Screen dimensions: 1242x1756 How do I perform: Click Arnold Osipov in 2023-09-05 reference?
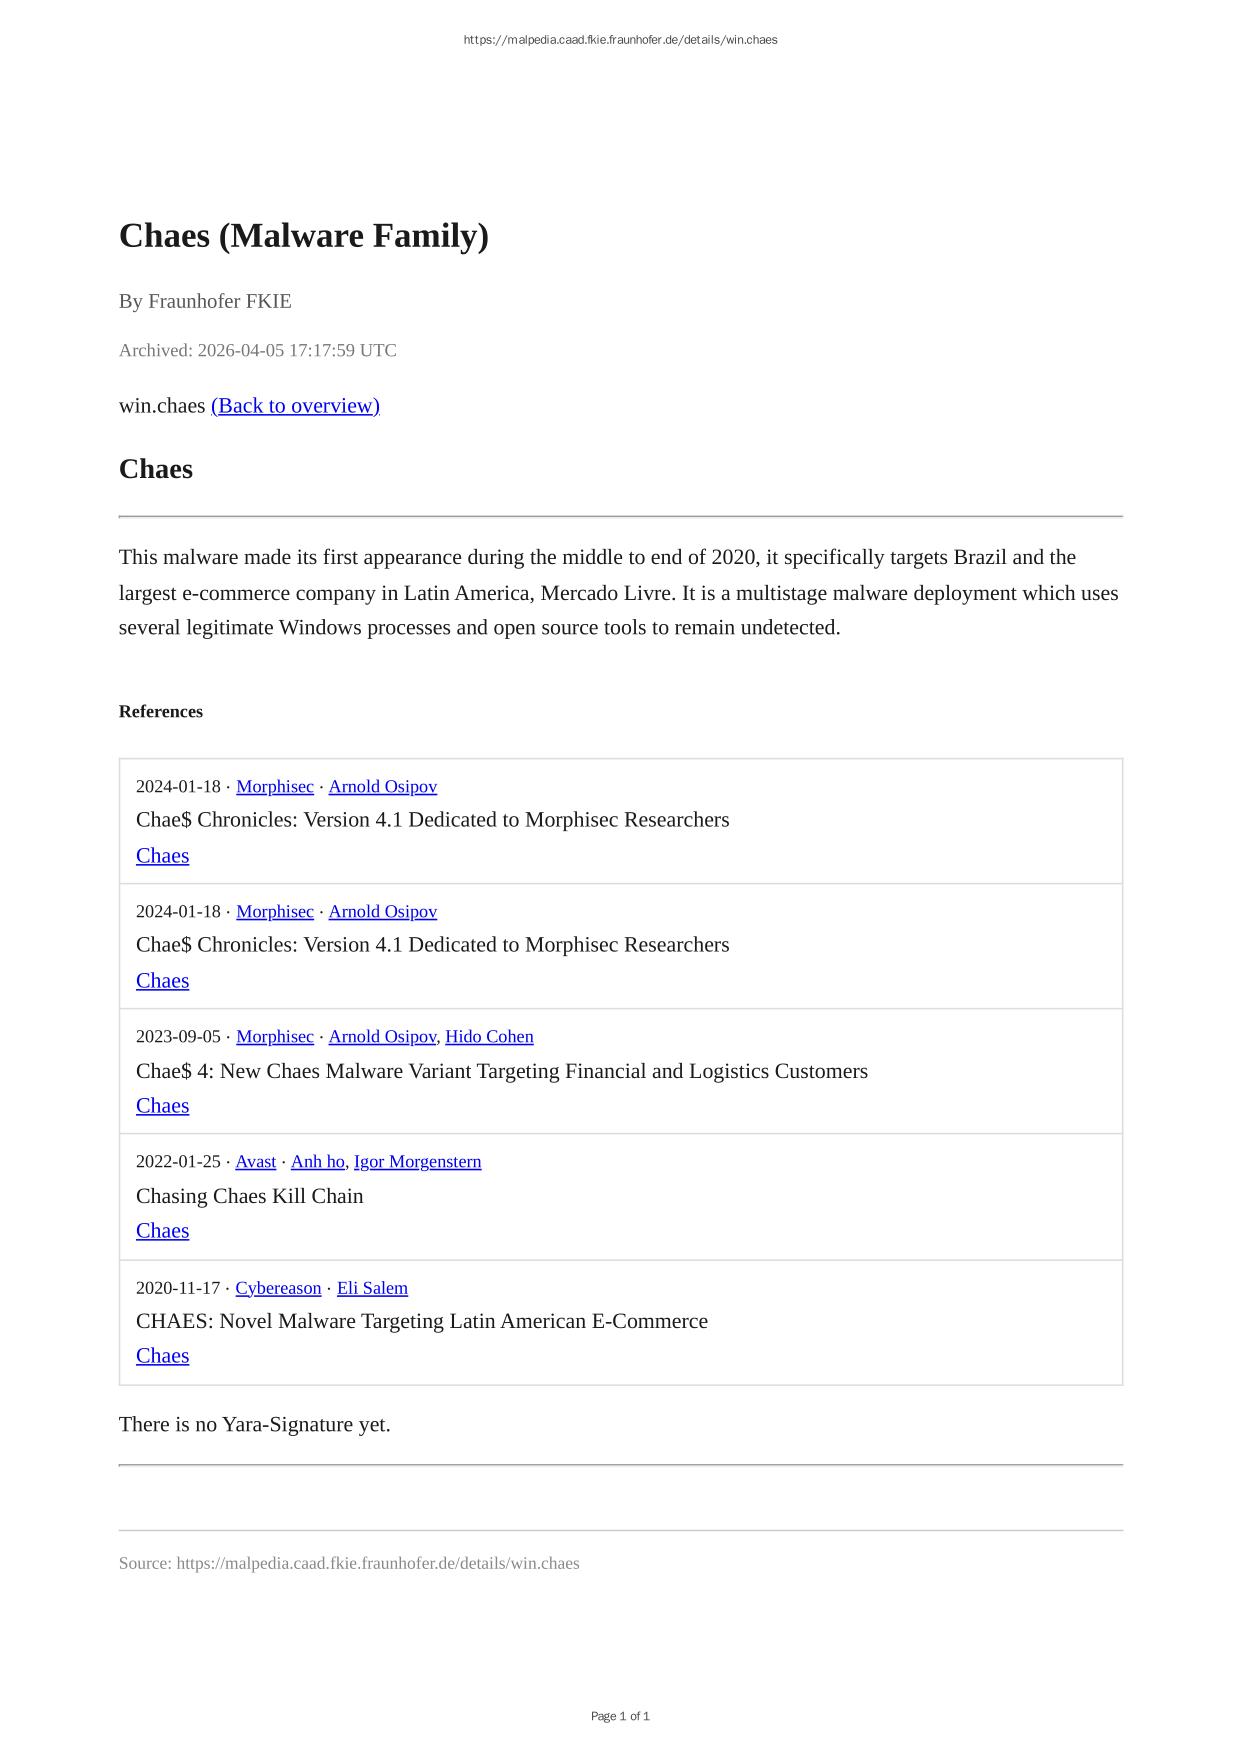pyautogui.click(x=382, y=1037)
